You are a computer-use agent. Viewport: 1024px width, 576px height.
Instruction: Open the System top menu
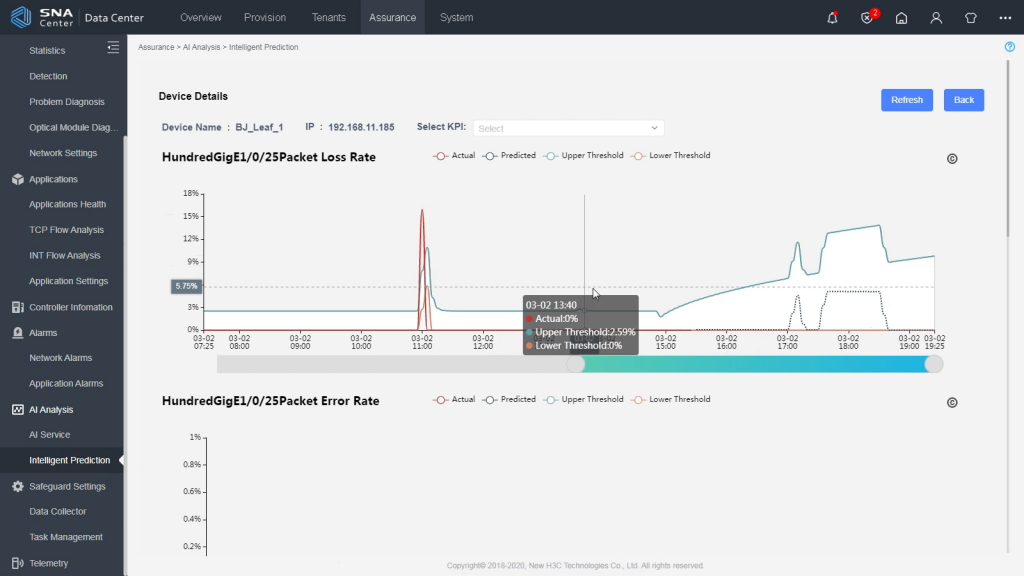(456, 18)
